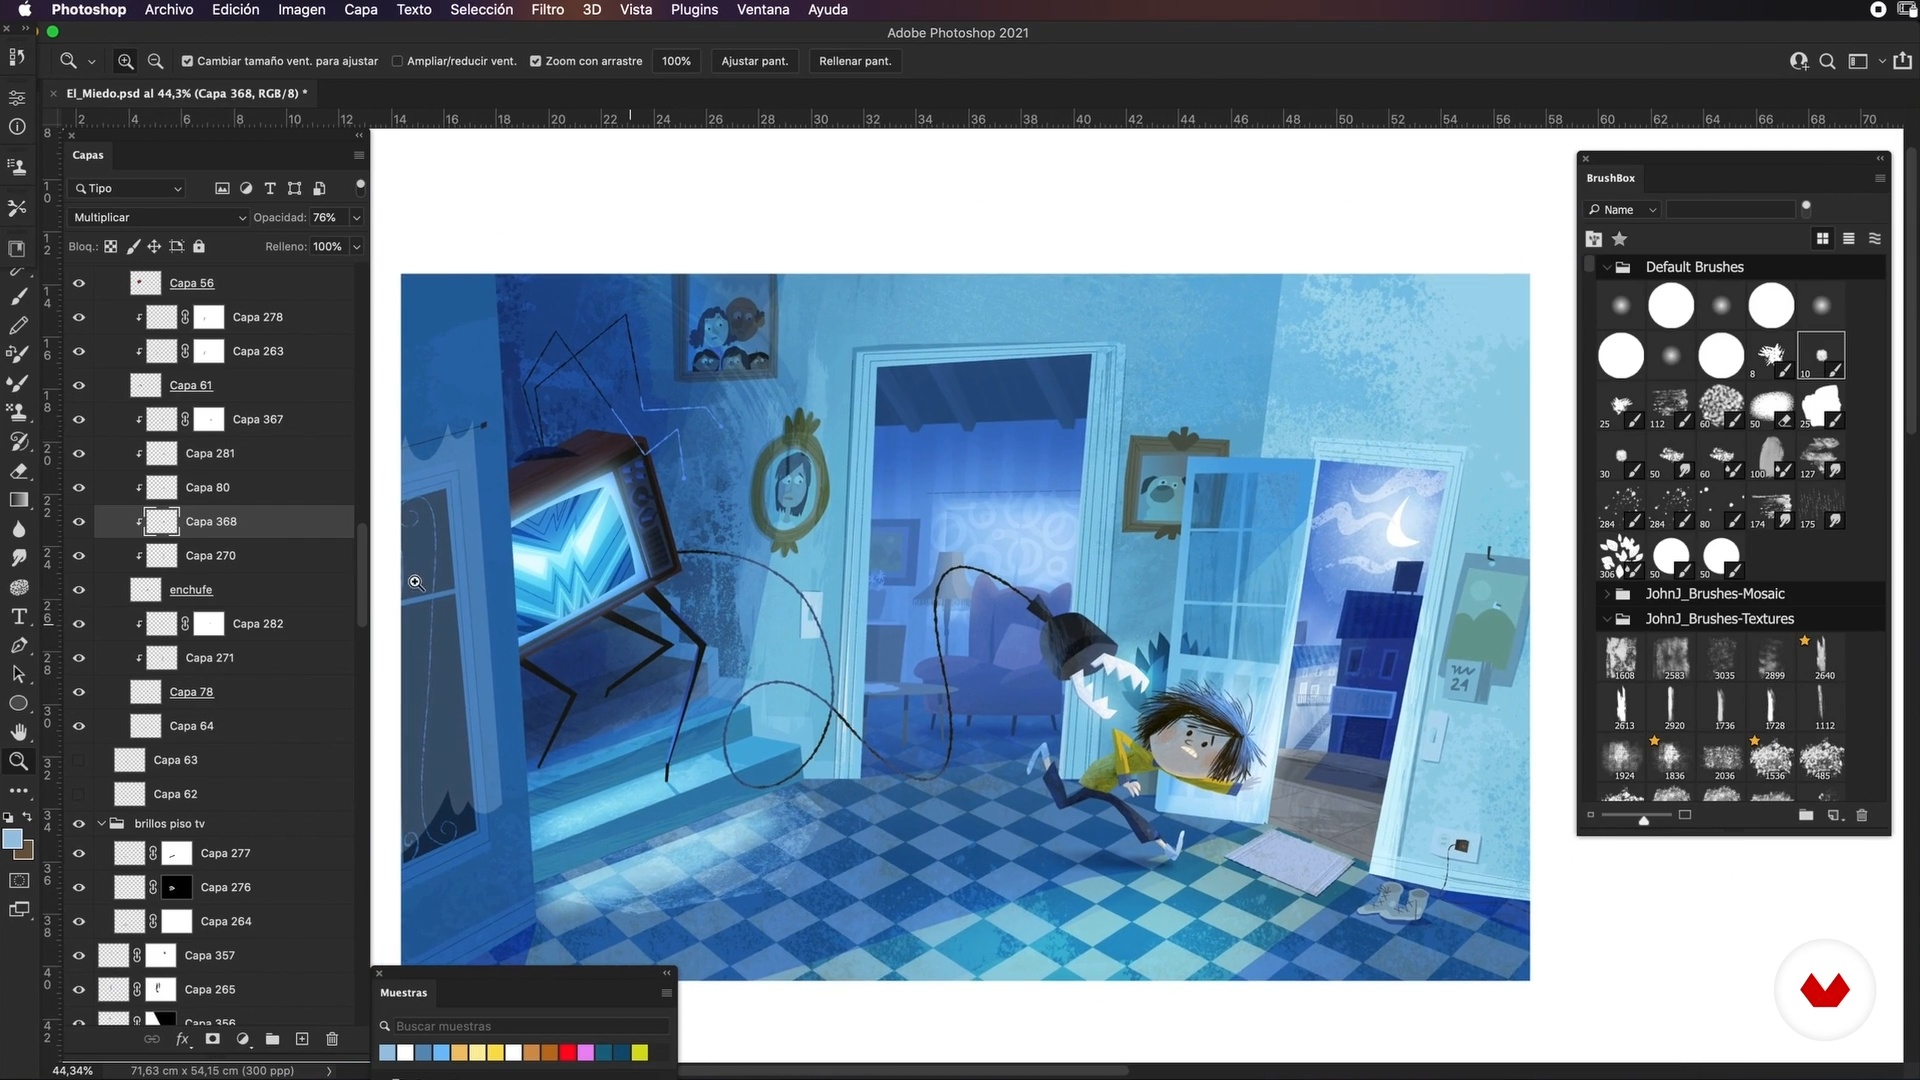This screenshot has height=1080, width=1920.
Task: Link layers icon in Capas footer
Action: [x=152, y=1039]
